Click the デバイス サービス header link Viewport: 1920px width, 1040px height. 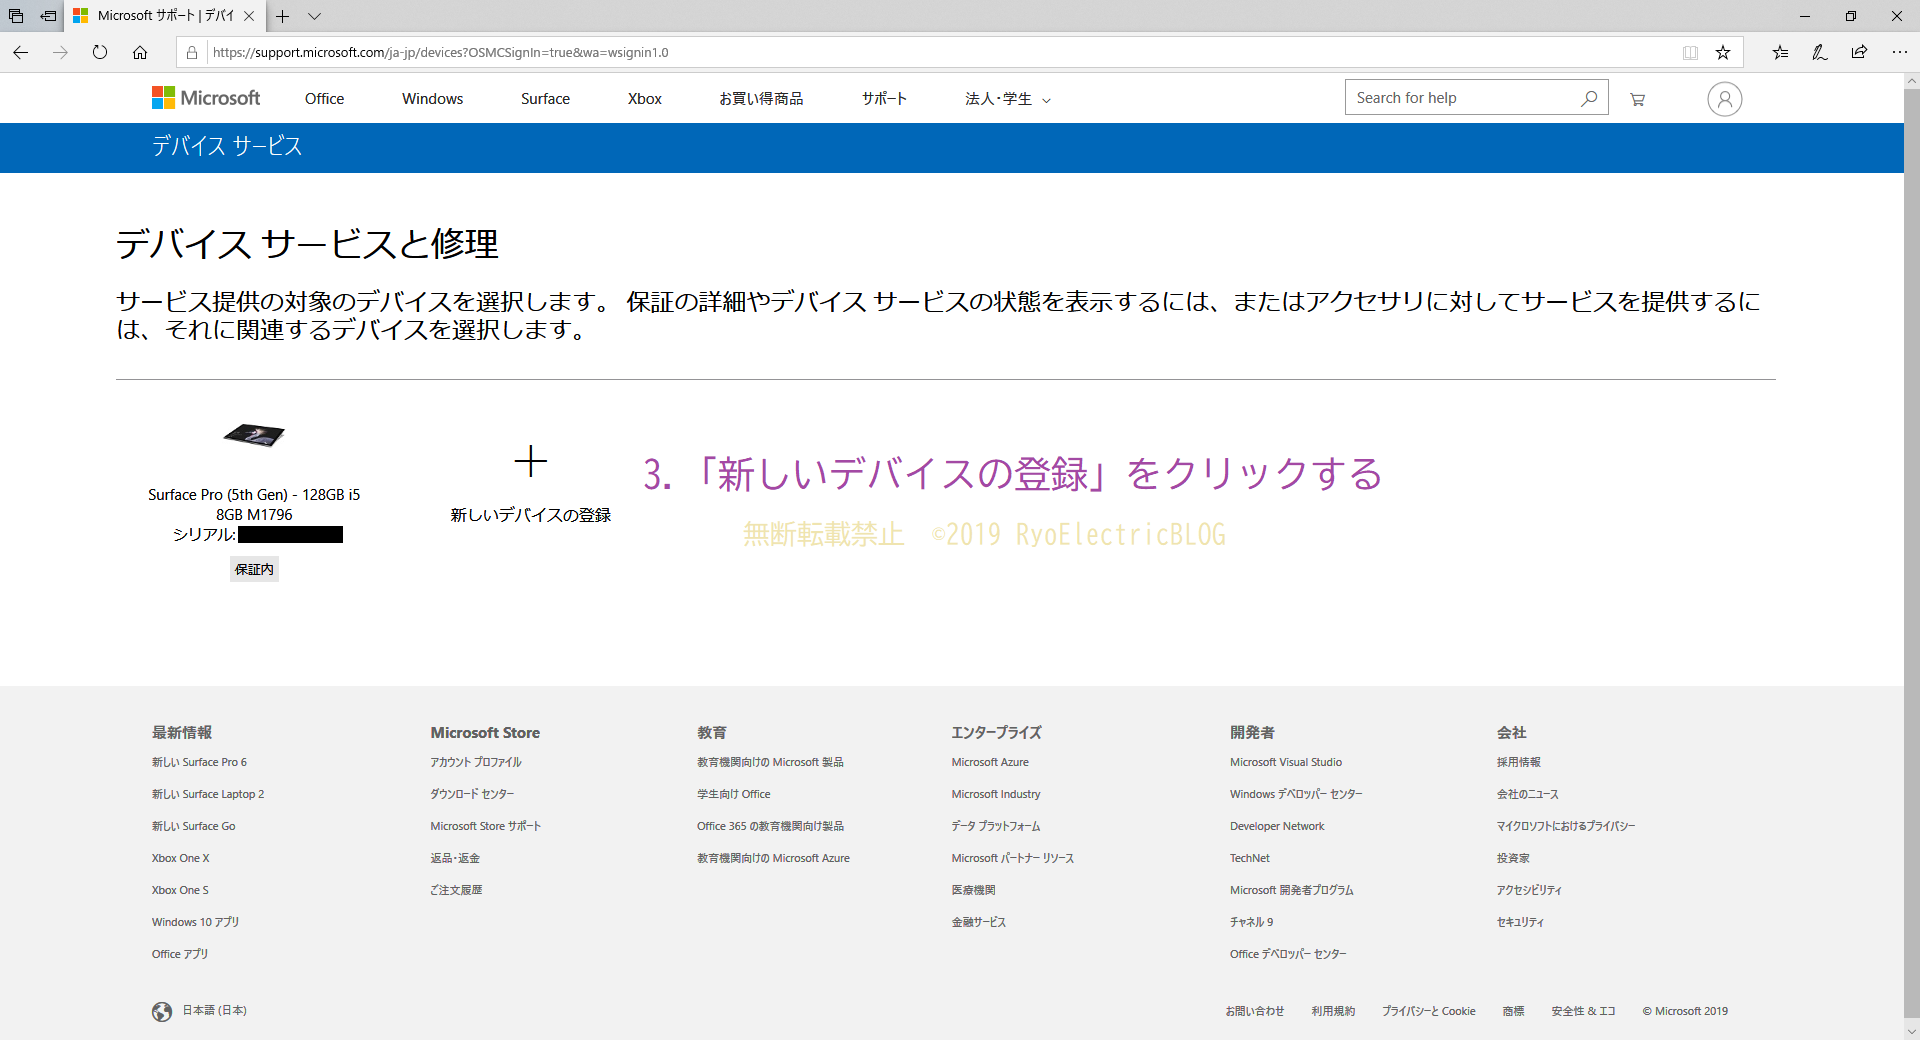point(227,146)
